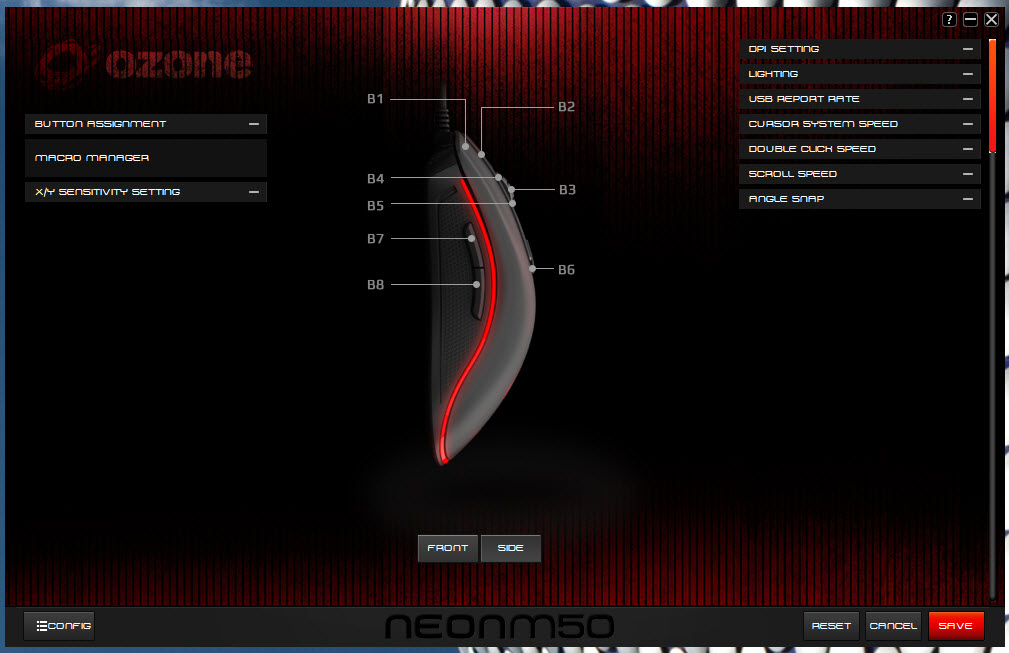Click the Ozone logo
Image resolution: width=1009 pixels, height=653 pixels.
[x=144, y=64]
